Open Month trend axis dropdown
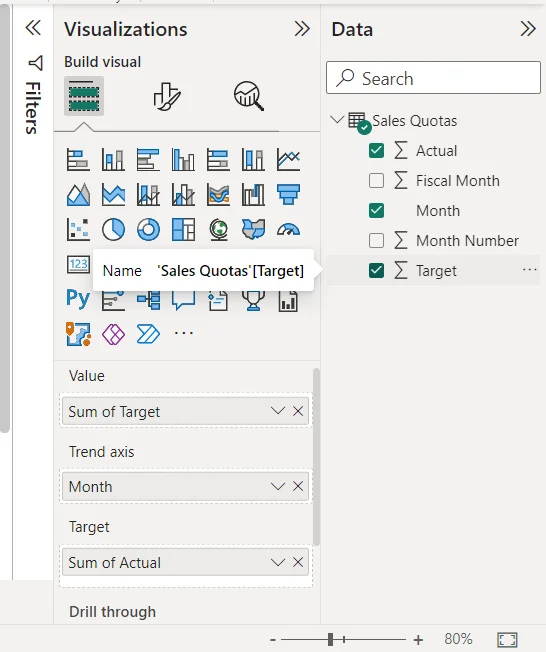The image size is (546, 652). point(277,487)
